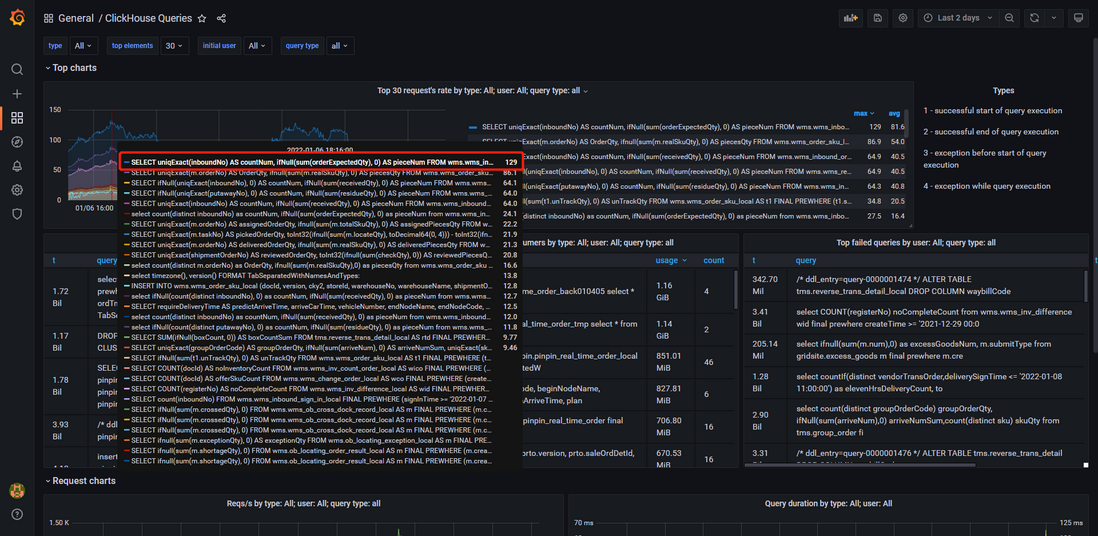This screenshot has width=1098, height=536.
Task: Open the Alerting bell icon
Action: (18, 166)
